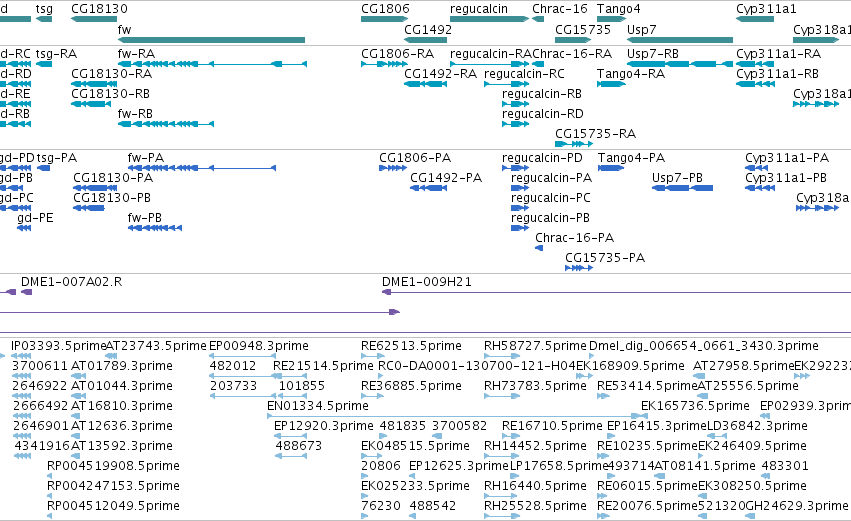Click the regucalcin-PB protein label
The height and width of the screenshot is (521, 851).
coord(550,219)
